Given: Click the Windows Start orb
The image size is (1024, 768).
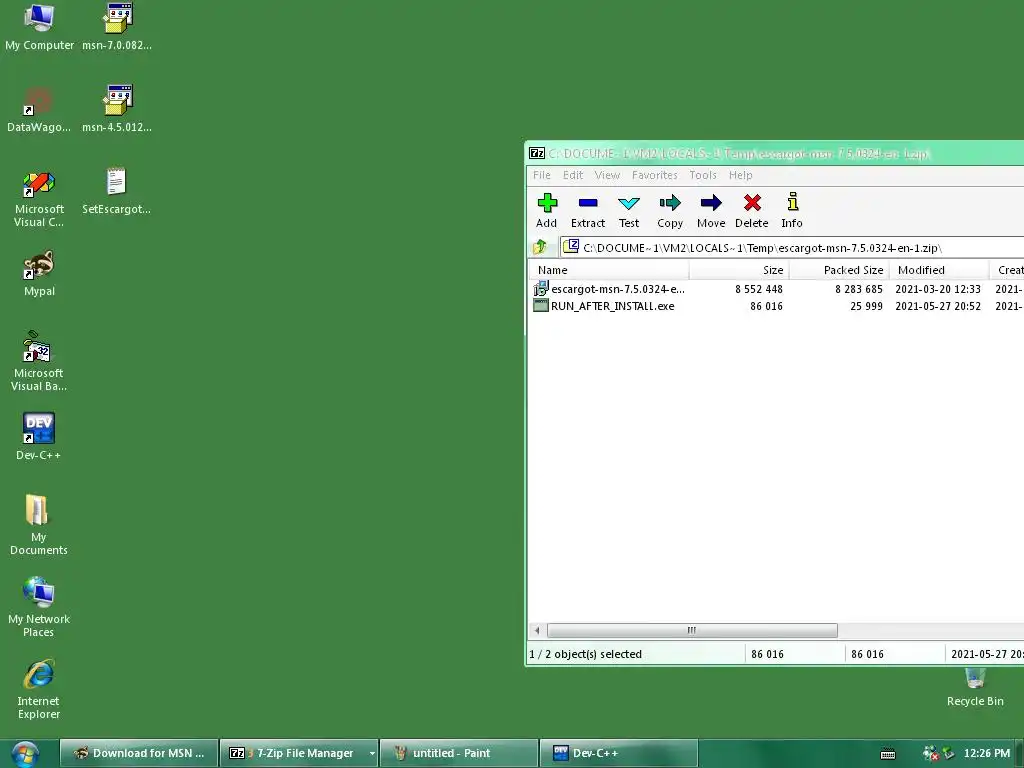Looking at the screenshot, I should tap(25, 754).
